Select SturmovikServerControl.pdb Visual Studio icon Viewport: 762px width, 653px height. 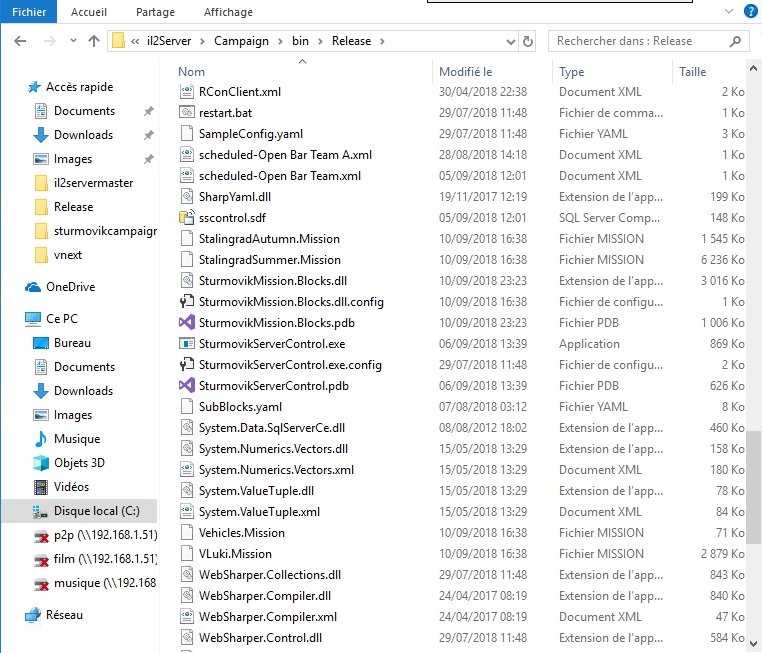pyautogui.click(x=187, y=386)
